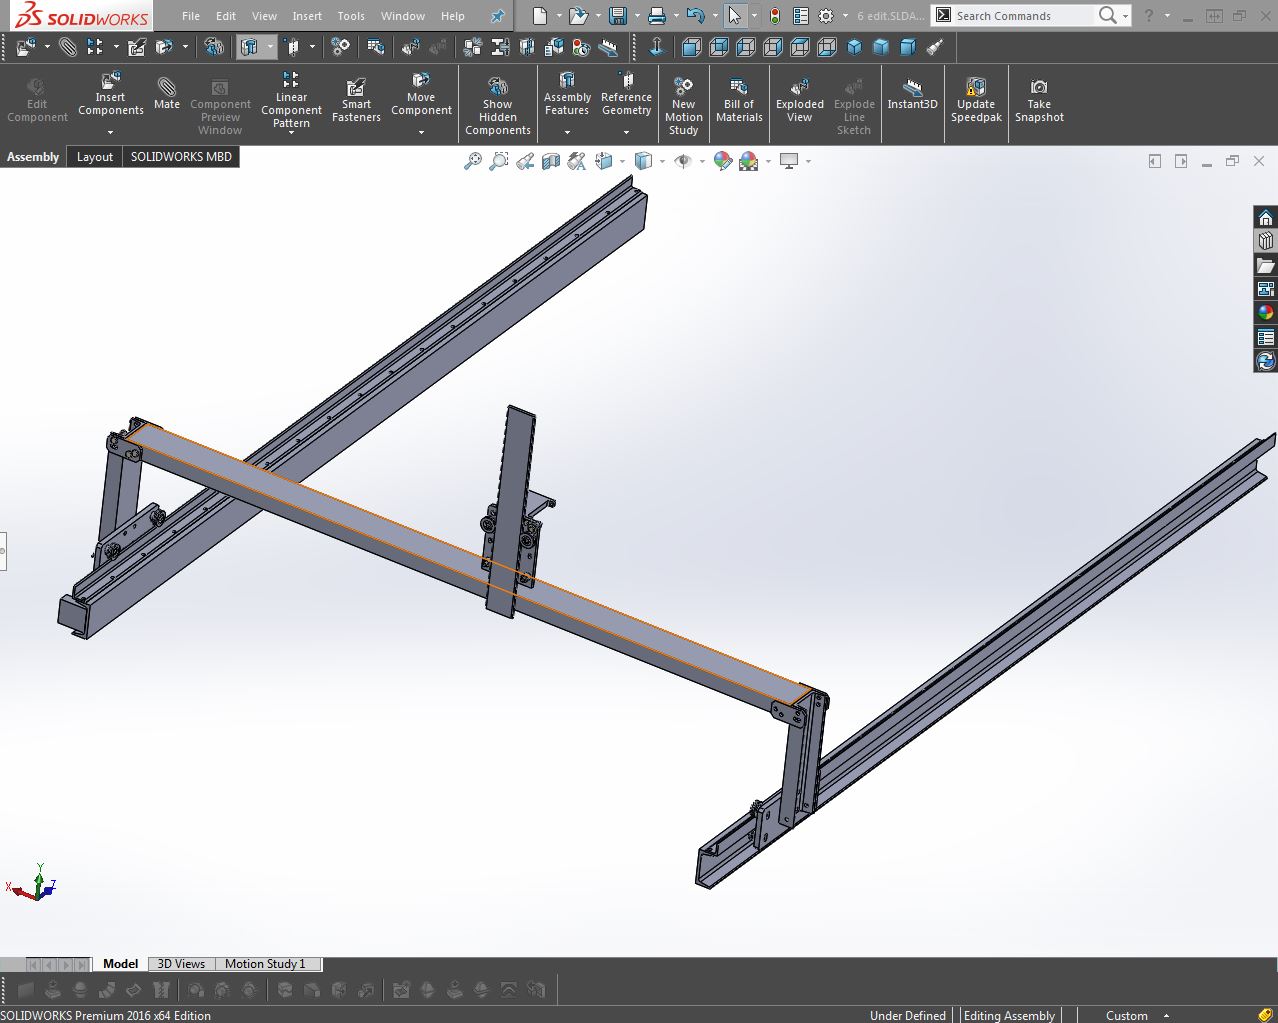1278x1023 pixels.
Task: Switch to the SOLIDWORKS MBD tab
Action: pos(181,157)
